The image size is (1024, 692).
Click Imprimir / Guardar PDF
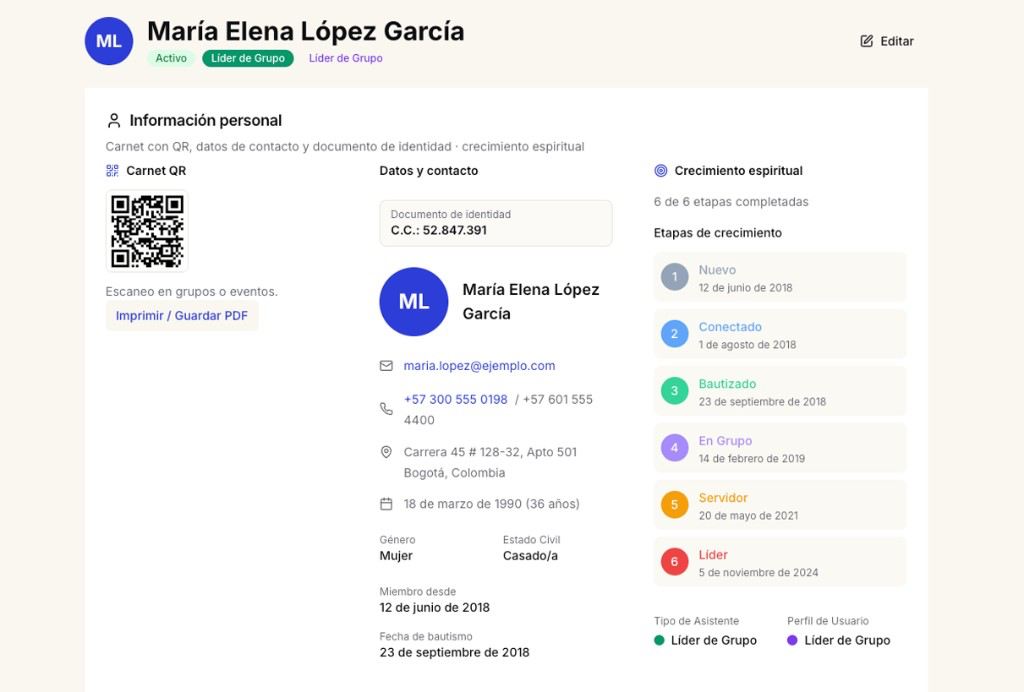point(182,315)
